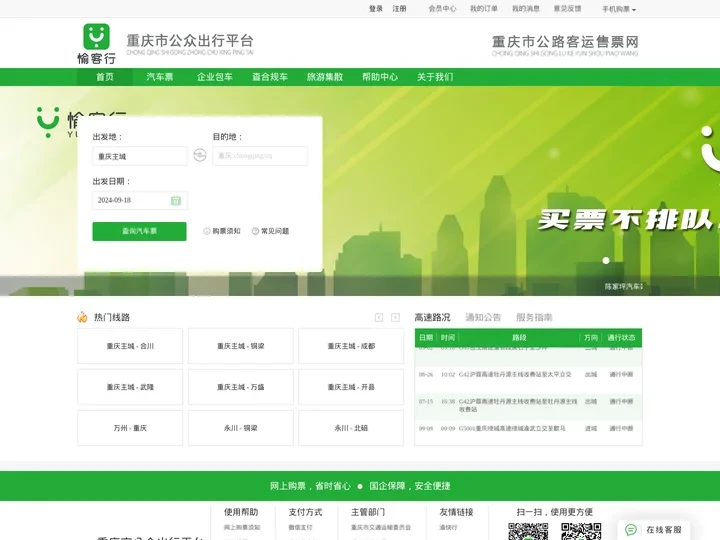Select the 万州 - 重庆 route card
The height and width of the screenshot is (540, 720).
coord(130,428)
